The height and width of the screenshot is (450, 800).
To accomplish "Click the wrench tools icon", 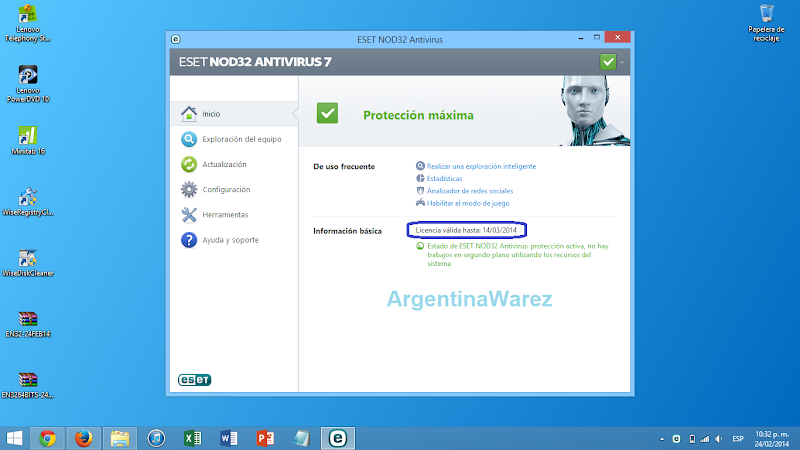I will (x=189, y=215).
